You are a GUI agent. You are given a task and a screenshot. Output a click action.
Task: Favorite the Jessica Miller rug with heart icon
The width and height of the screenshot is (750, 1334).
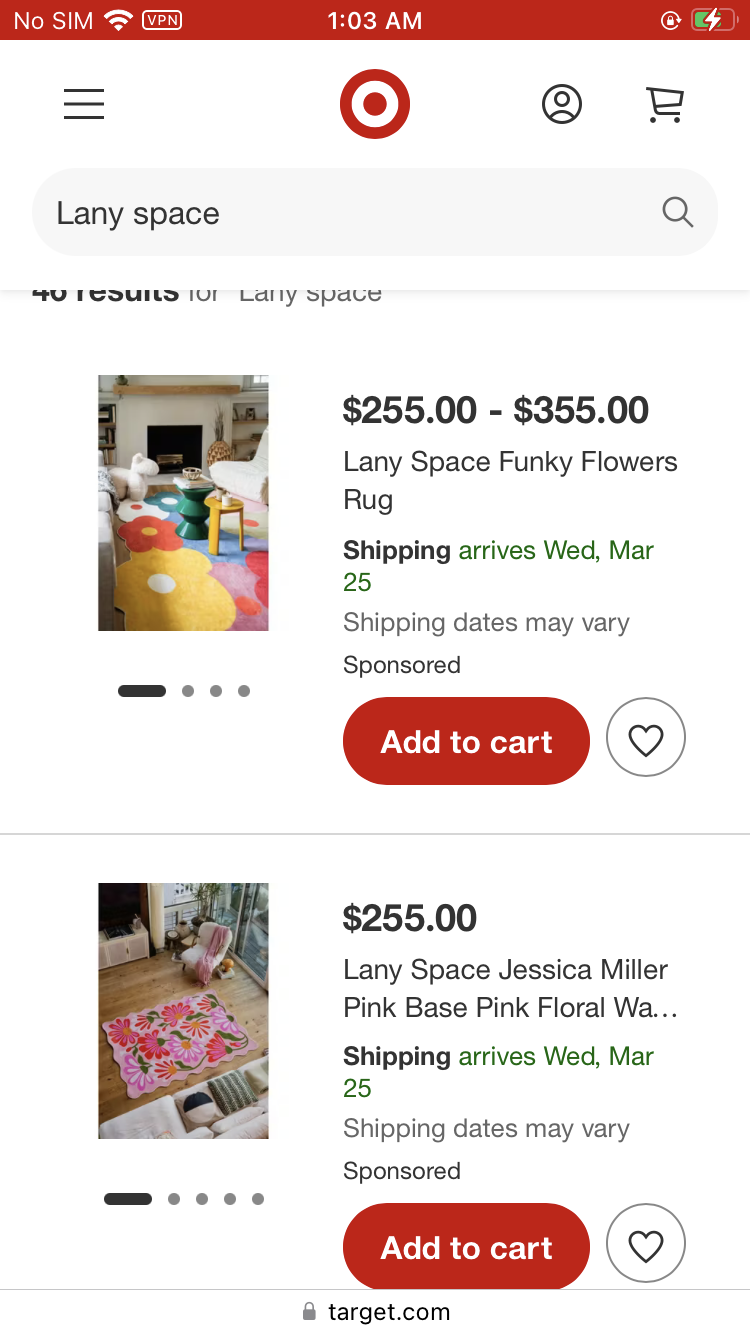click(x=646, y=1244)
